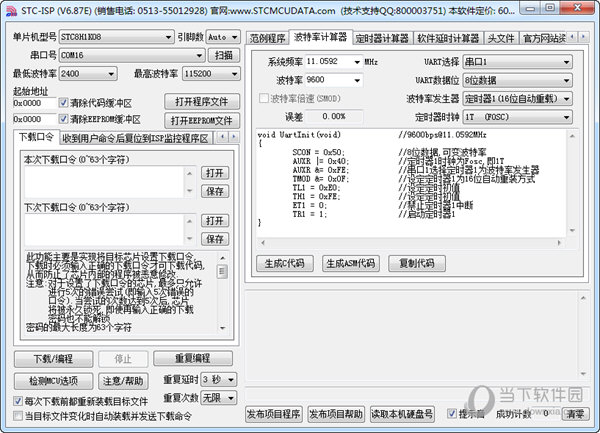The image size is (600, 433).
Task: Click code area horizontal scroll left arrow
Action: (263, 243)
